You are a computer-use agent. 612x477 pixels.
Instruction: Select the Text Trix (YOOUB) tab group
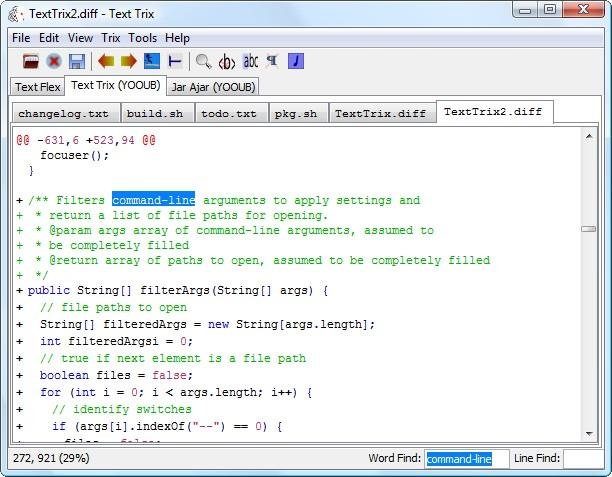coord(116,85)
